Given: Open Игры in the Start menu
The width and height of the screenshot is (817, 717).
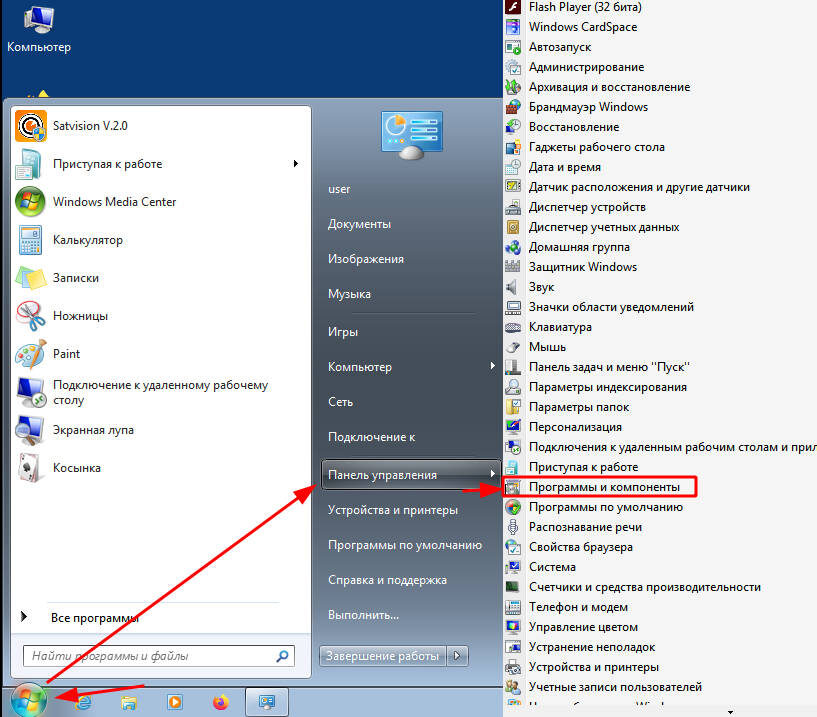Looking at the screenshot, I should pos(343,332).
